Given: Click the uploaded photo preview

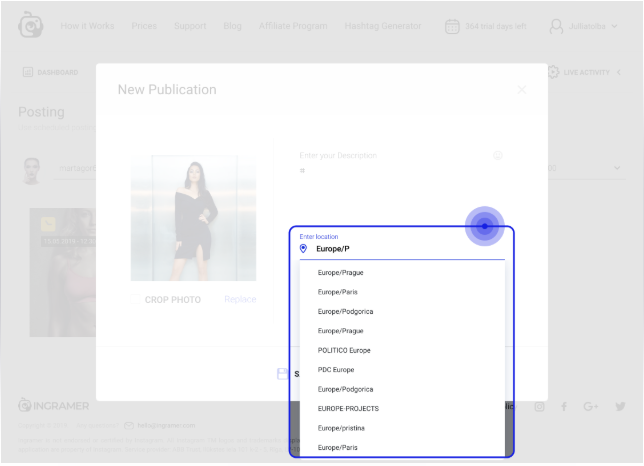Looking at the screenshot, I should coord(193,218).
